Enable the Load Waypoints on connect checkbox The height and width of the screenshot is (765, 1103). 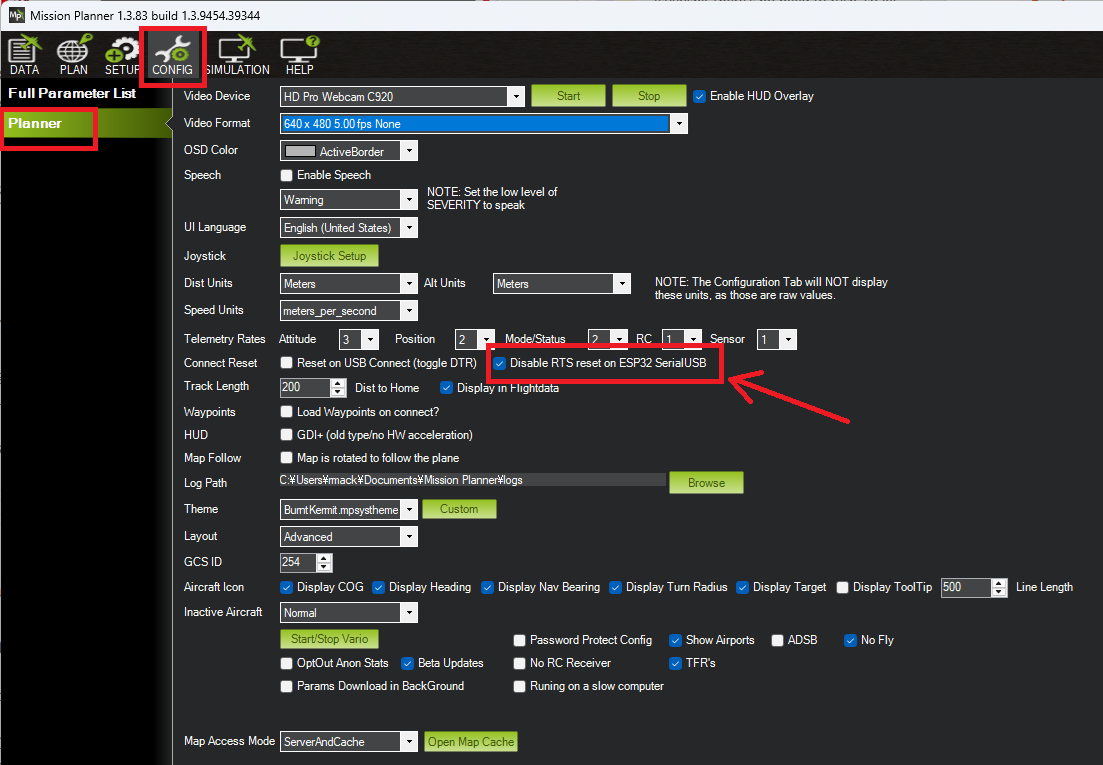pyautogui.click(x=287, y=412)
